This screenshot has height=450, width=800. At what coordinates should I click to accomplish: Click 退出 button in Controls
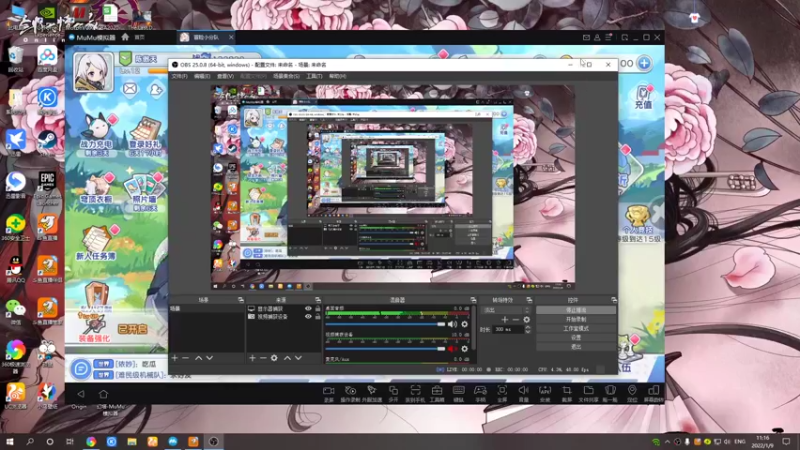576,347
